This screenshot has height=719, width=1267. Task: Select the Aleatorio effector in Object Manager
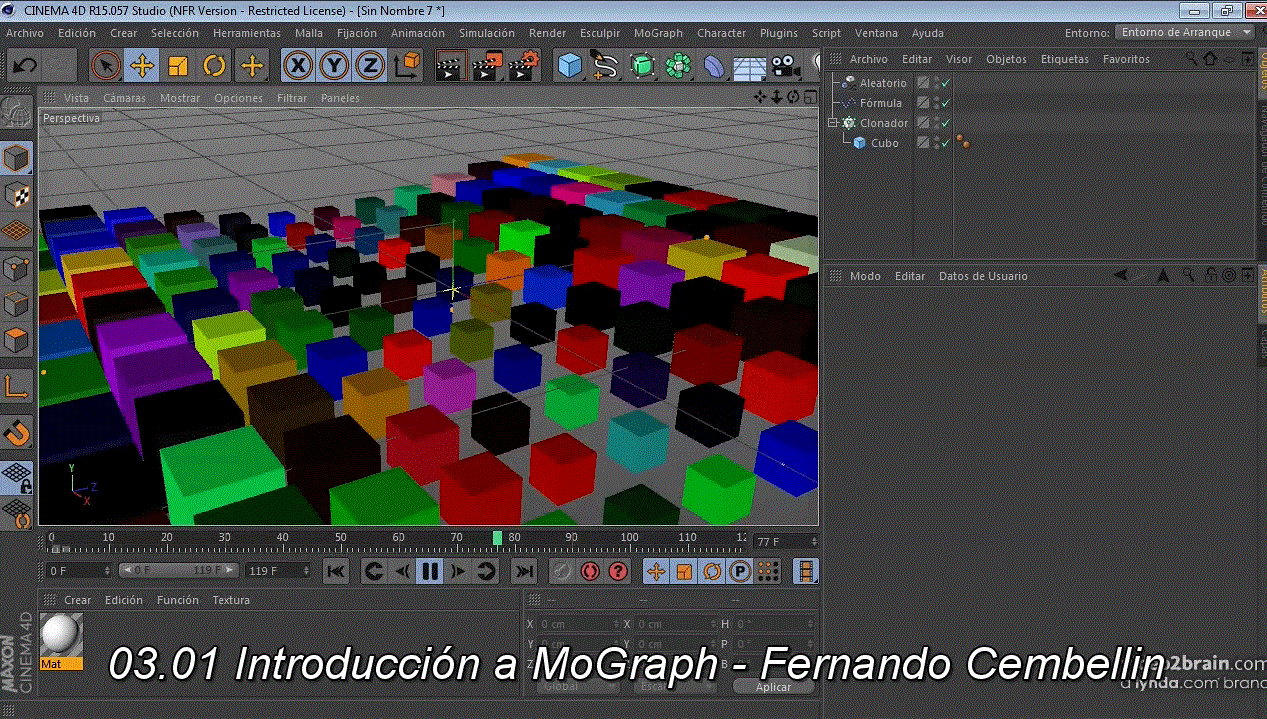883,83
